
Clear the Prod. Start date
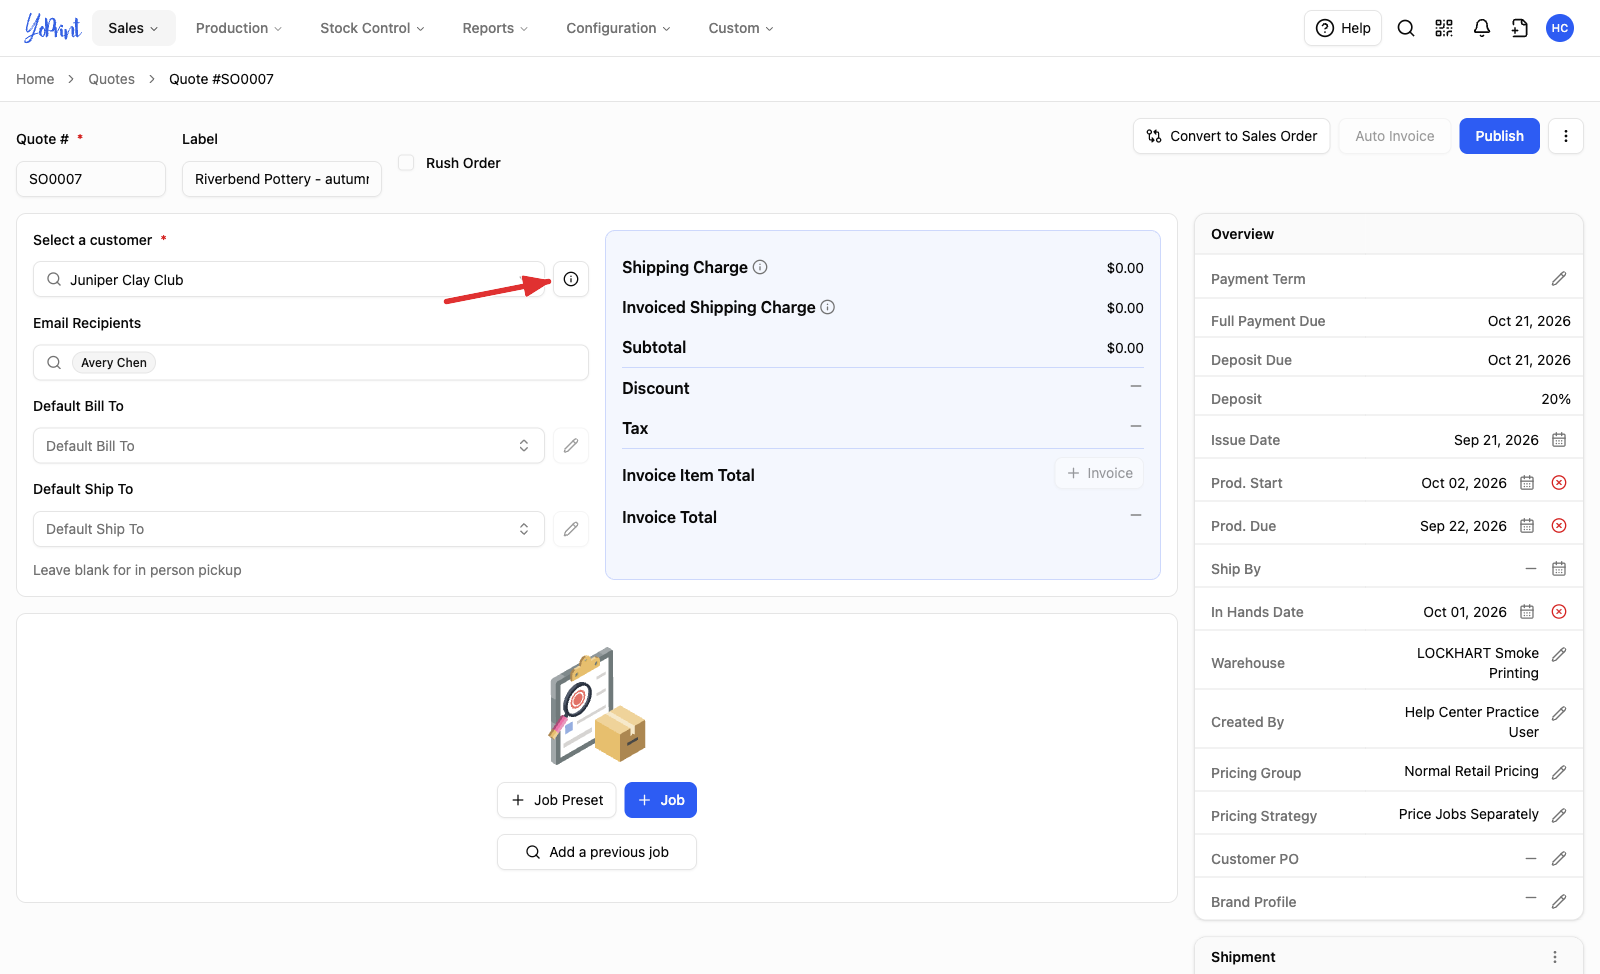tap(1559, 483)
